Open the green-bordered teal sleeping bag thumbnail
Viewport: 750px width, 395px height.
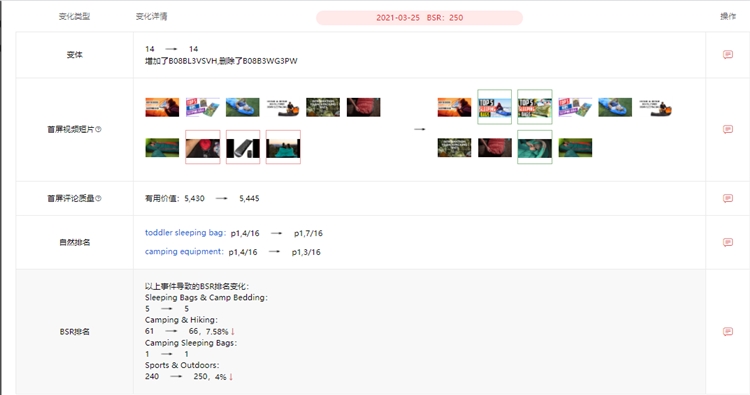[x=535, y=147]
